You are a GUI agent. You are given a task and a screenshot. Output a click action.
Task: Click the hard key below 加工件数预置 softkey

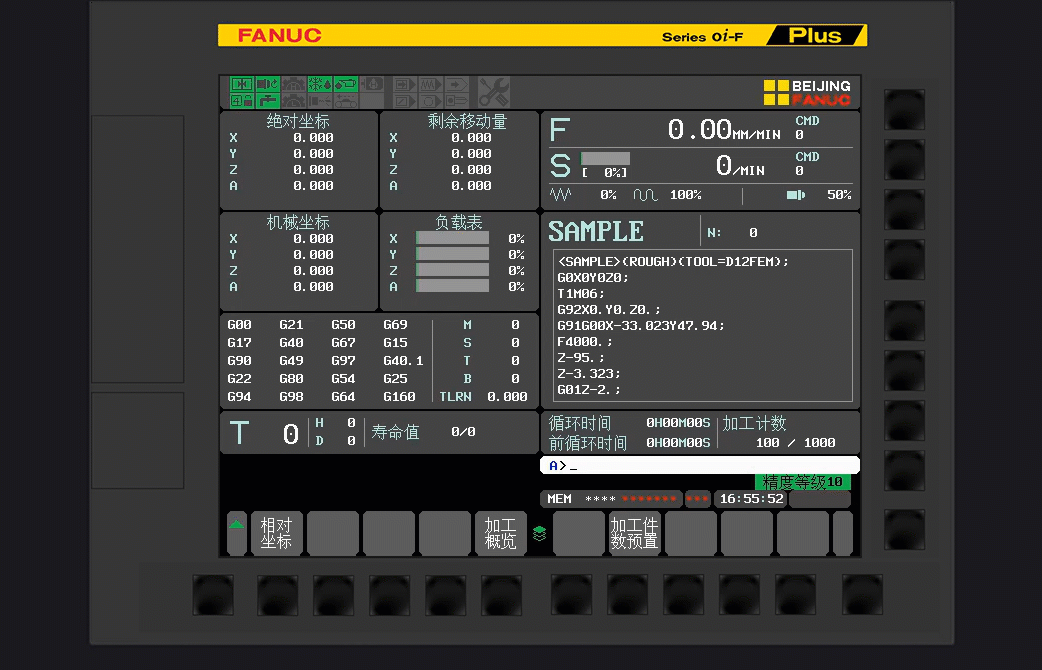point(627,595)
